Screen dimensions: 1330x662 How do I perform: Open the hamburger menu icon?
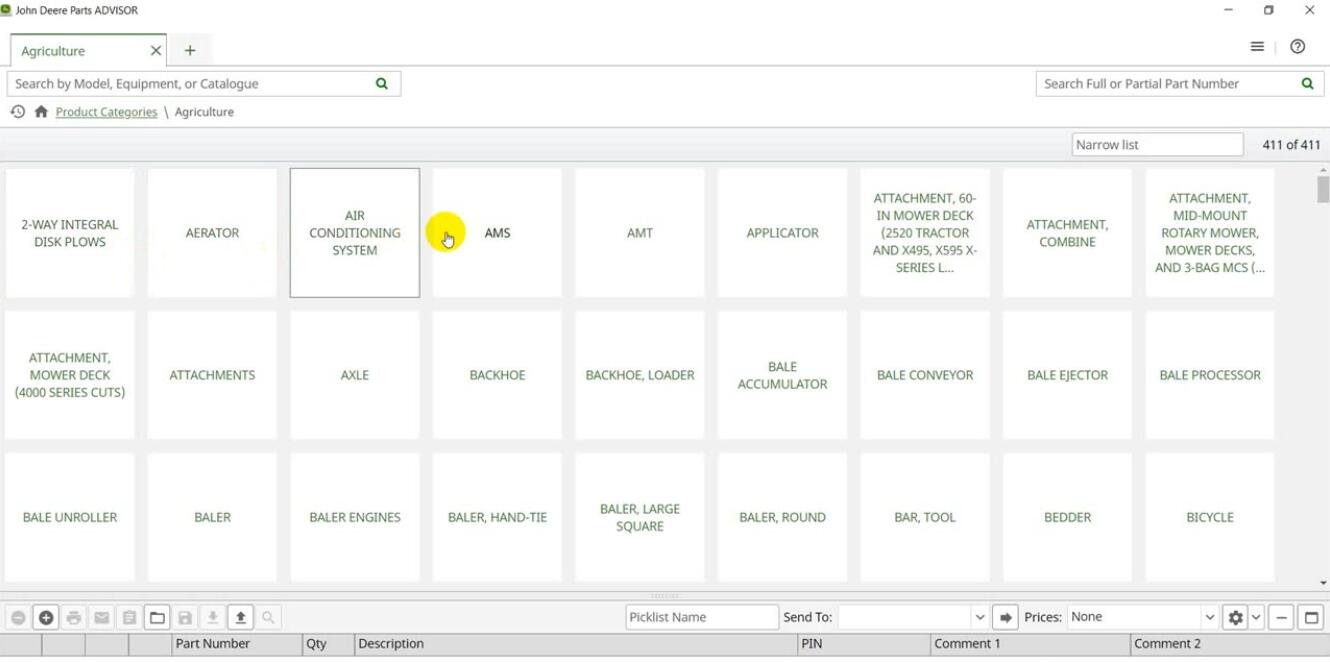pos(1257,47)
